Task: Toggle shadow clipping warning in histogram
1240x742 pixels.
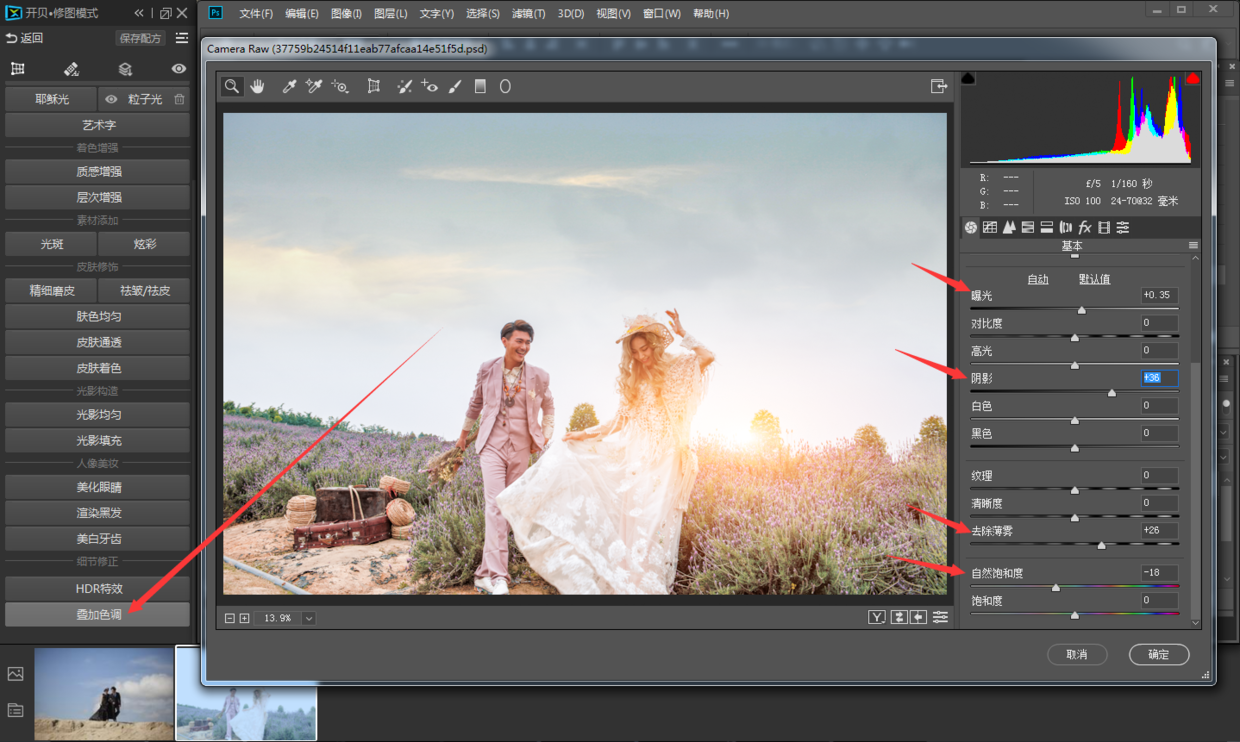Action: 968,79
